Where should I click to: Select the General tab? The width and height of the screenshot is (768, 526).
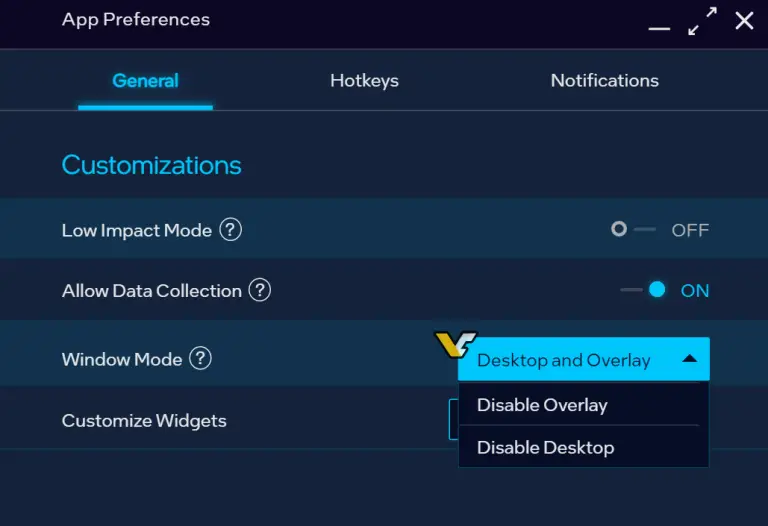[145, 81]
